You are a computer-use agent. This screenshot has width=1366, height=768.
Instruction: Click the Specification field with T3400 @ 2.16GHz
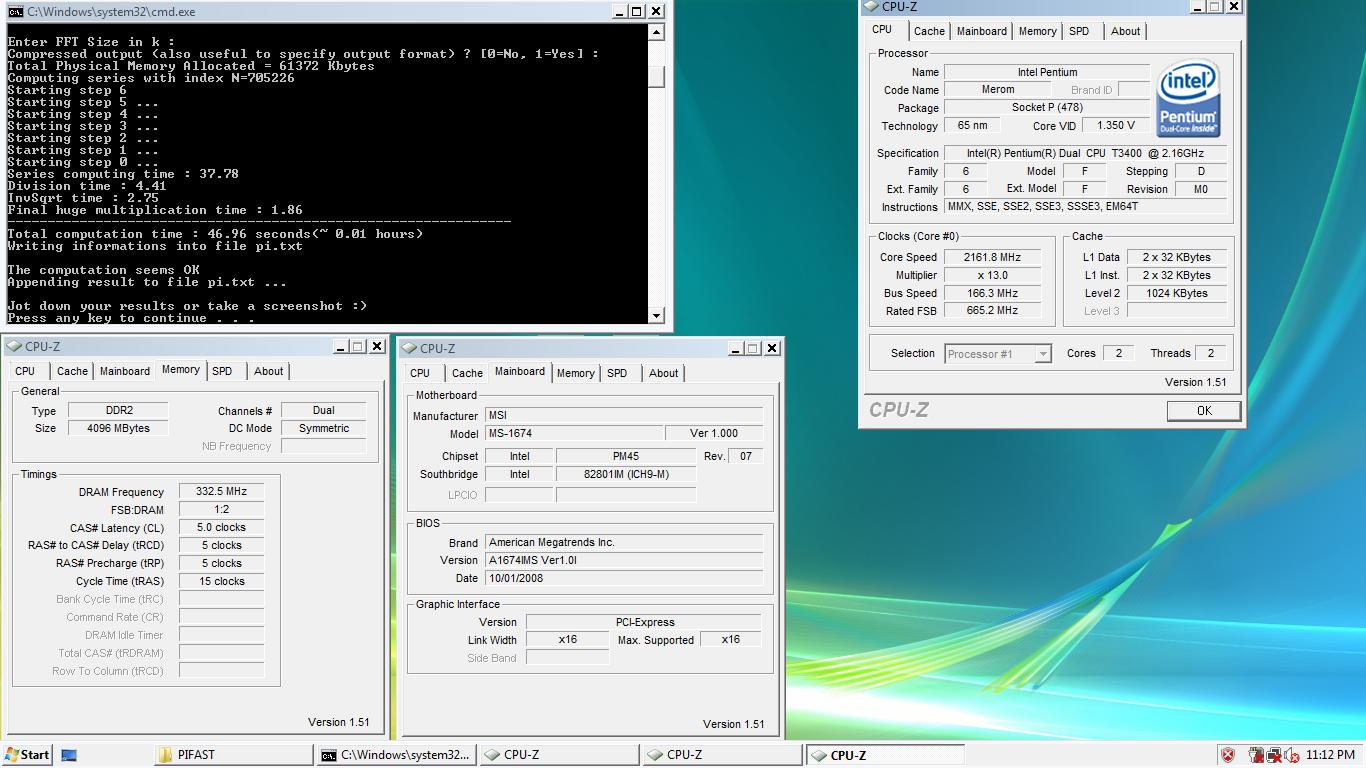tap(1085, 153)
